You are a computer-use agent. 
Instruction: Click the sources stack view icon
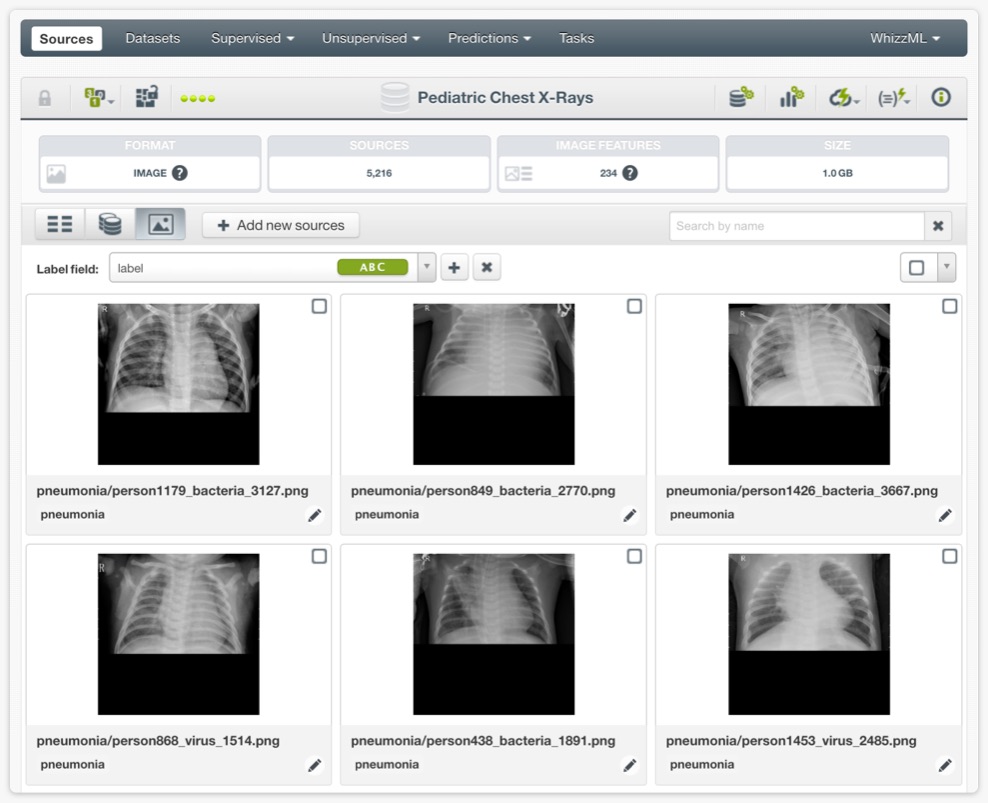(x=110, y=225)
